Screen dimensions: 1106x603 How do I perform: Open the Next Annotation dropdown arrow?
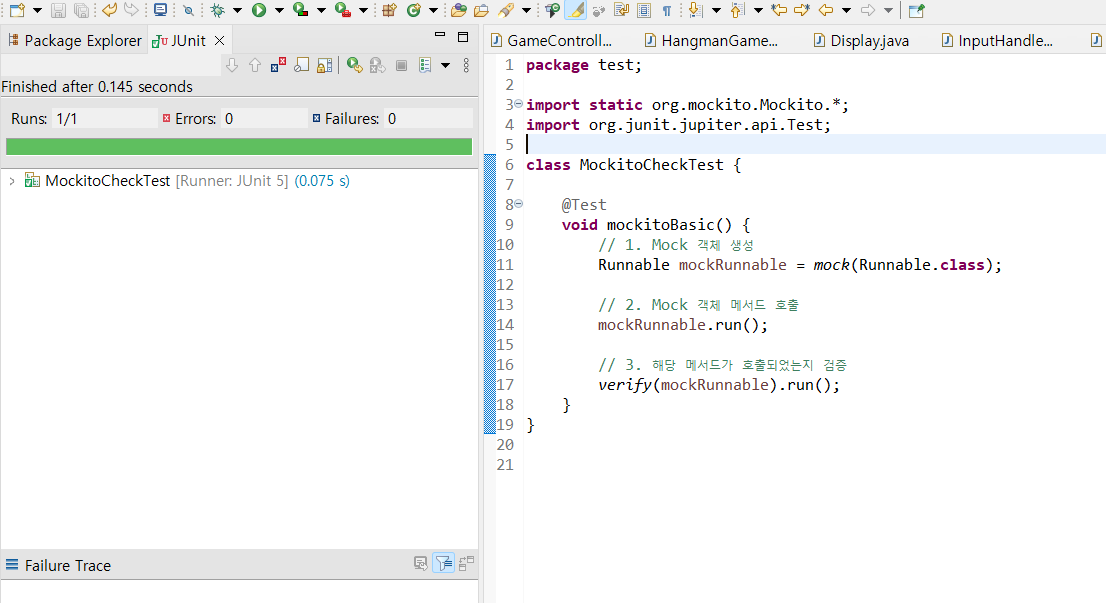(x=716, y=11)
